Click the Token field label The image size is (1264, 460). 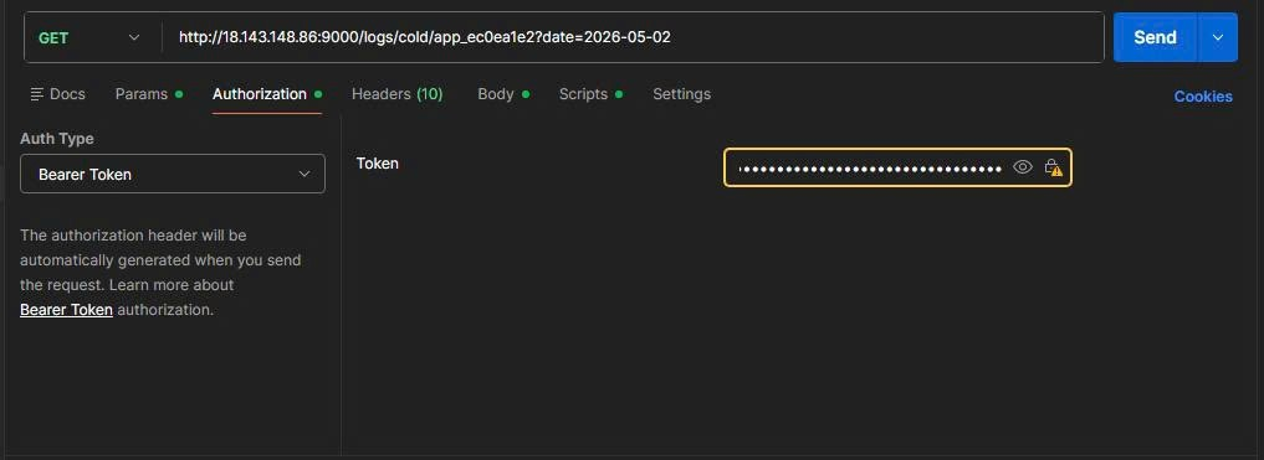pyautogui.click(x=377, y=163)
